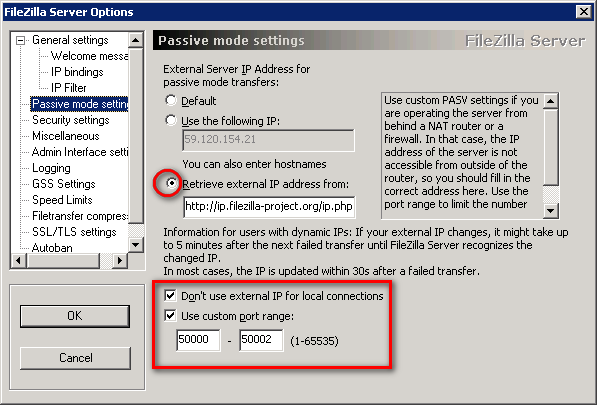The height and width of the screenshot is (405, 597).
Task: Click the 50000 start port field
Action: point(198,340)
